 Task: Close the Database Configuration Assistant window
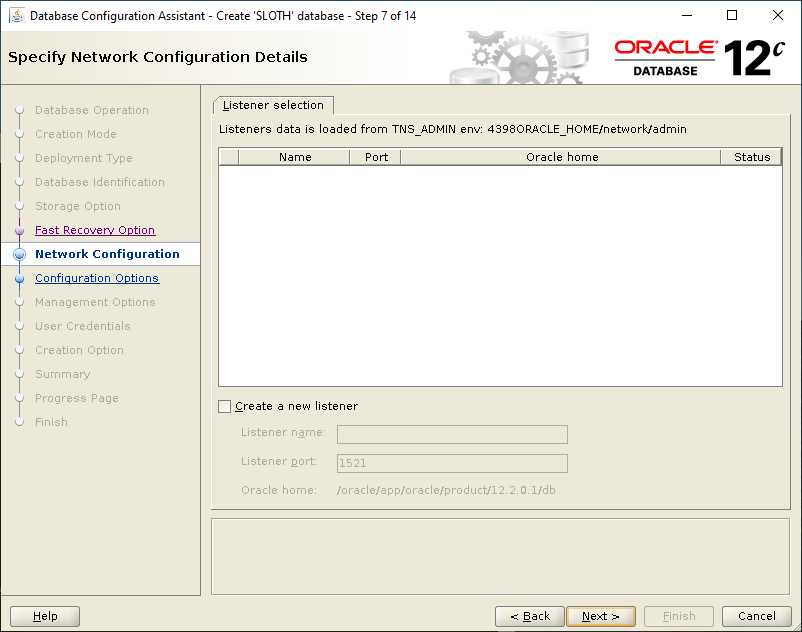pos(777,15)
